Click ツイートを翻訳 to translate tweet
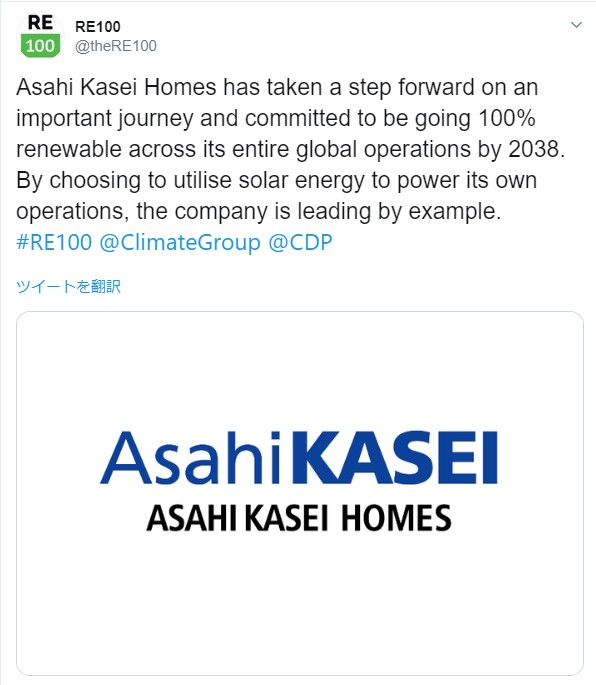This screenshot has width=596, height=685. (68, 287)
